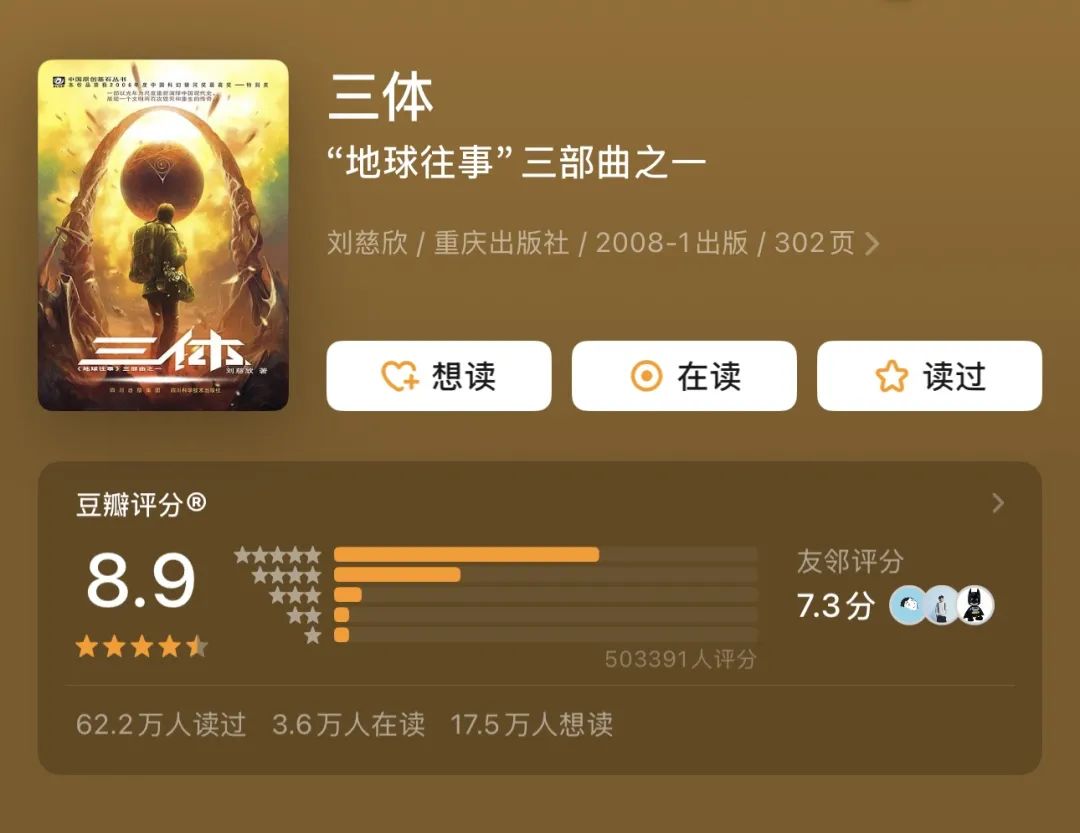
Task: Mark the book as 读过
Action: (x=929, y=376)
